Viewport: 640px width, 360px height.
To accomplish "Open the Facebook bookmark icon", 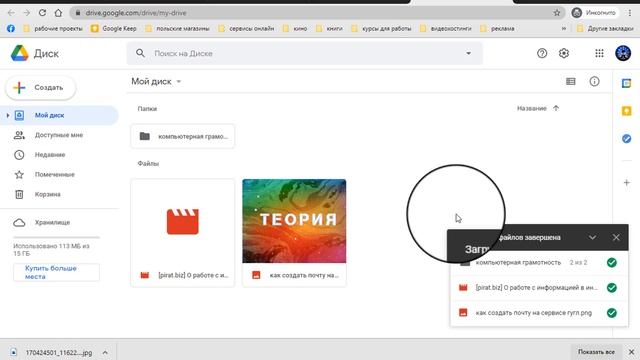I will 11,29.
